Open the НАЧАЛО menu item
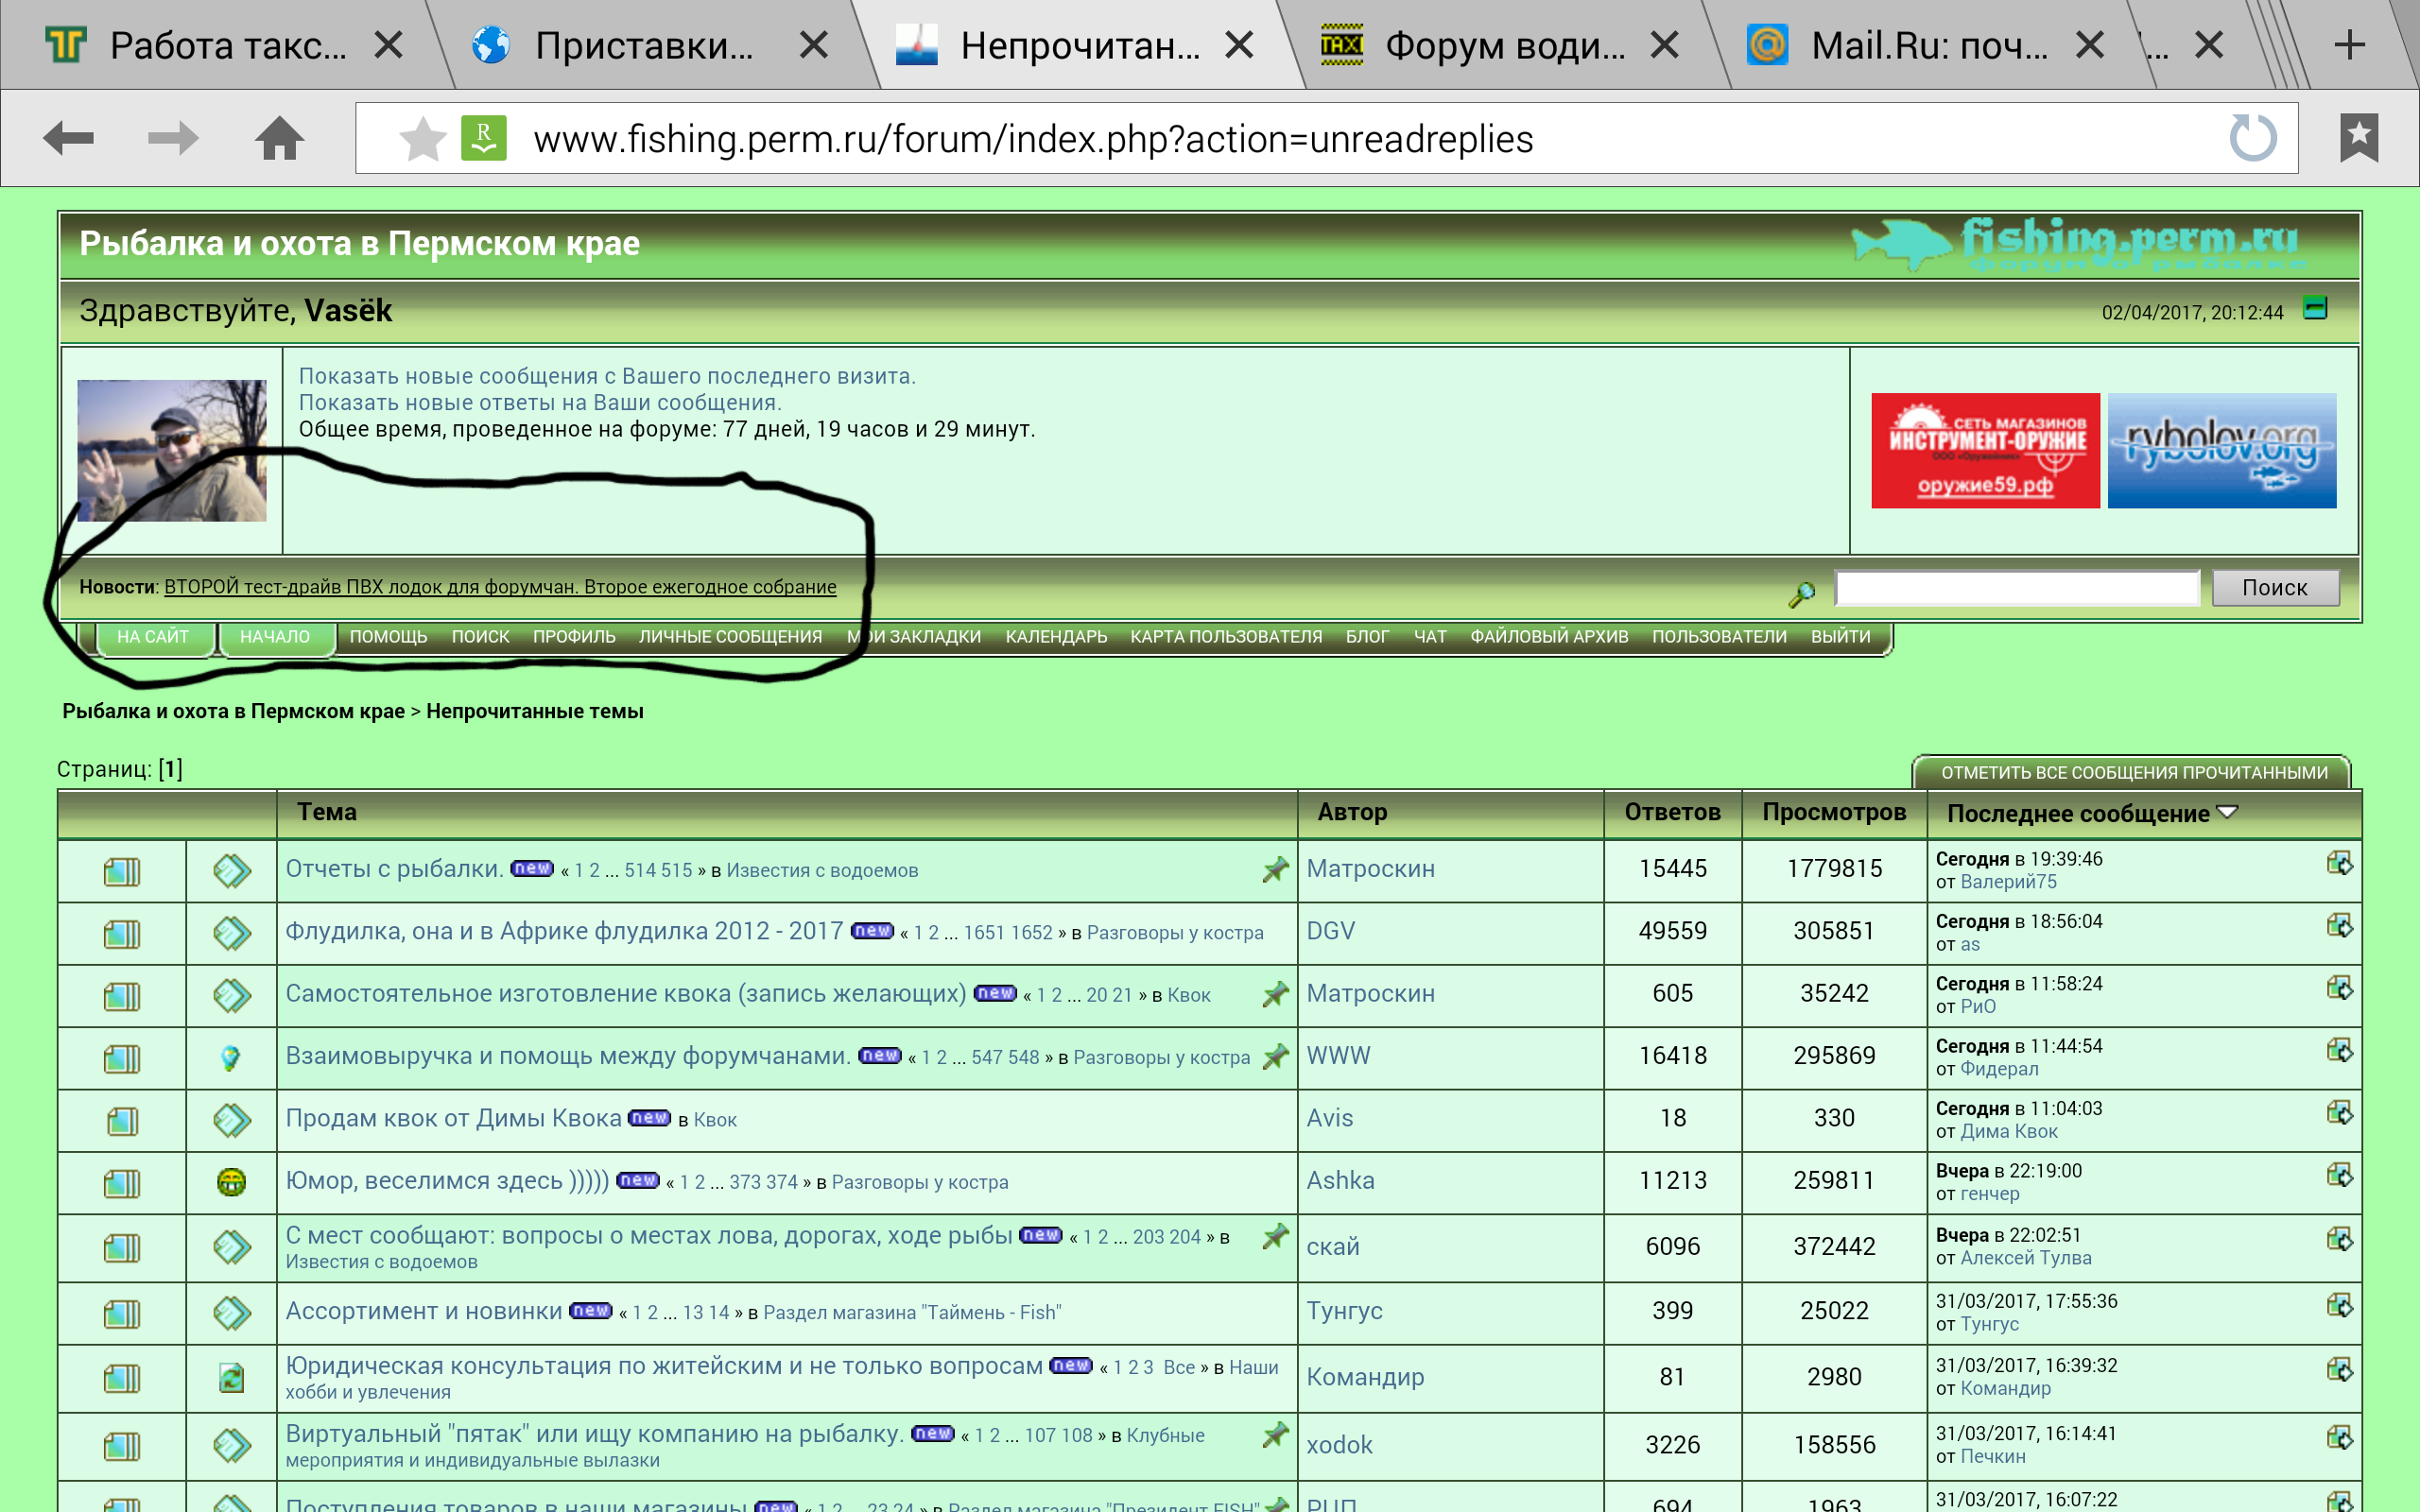This screenshot has height=1512, width=2420. tap(275, 636)
